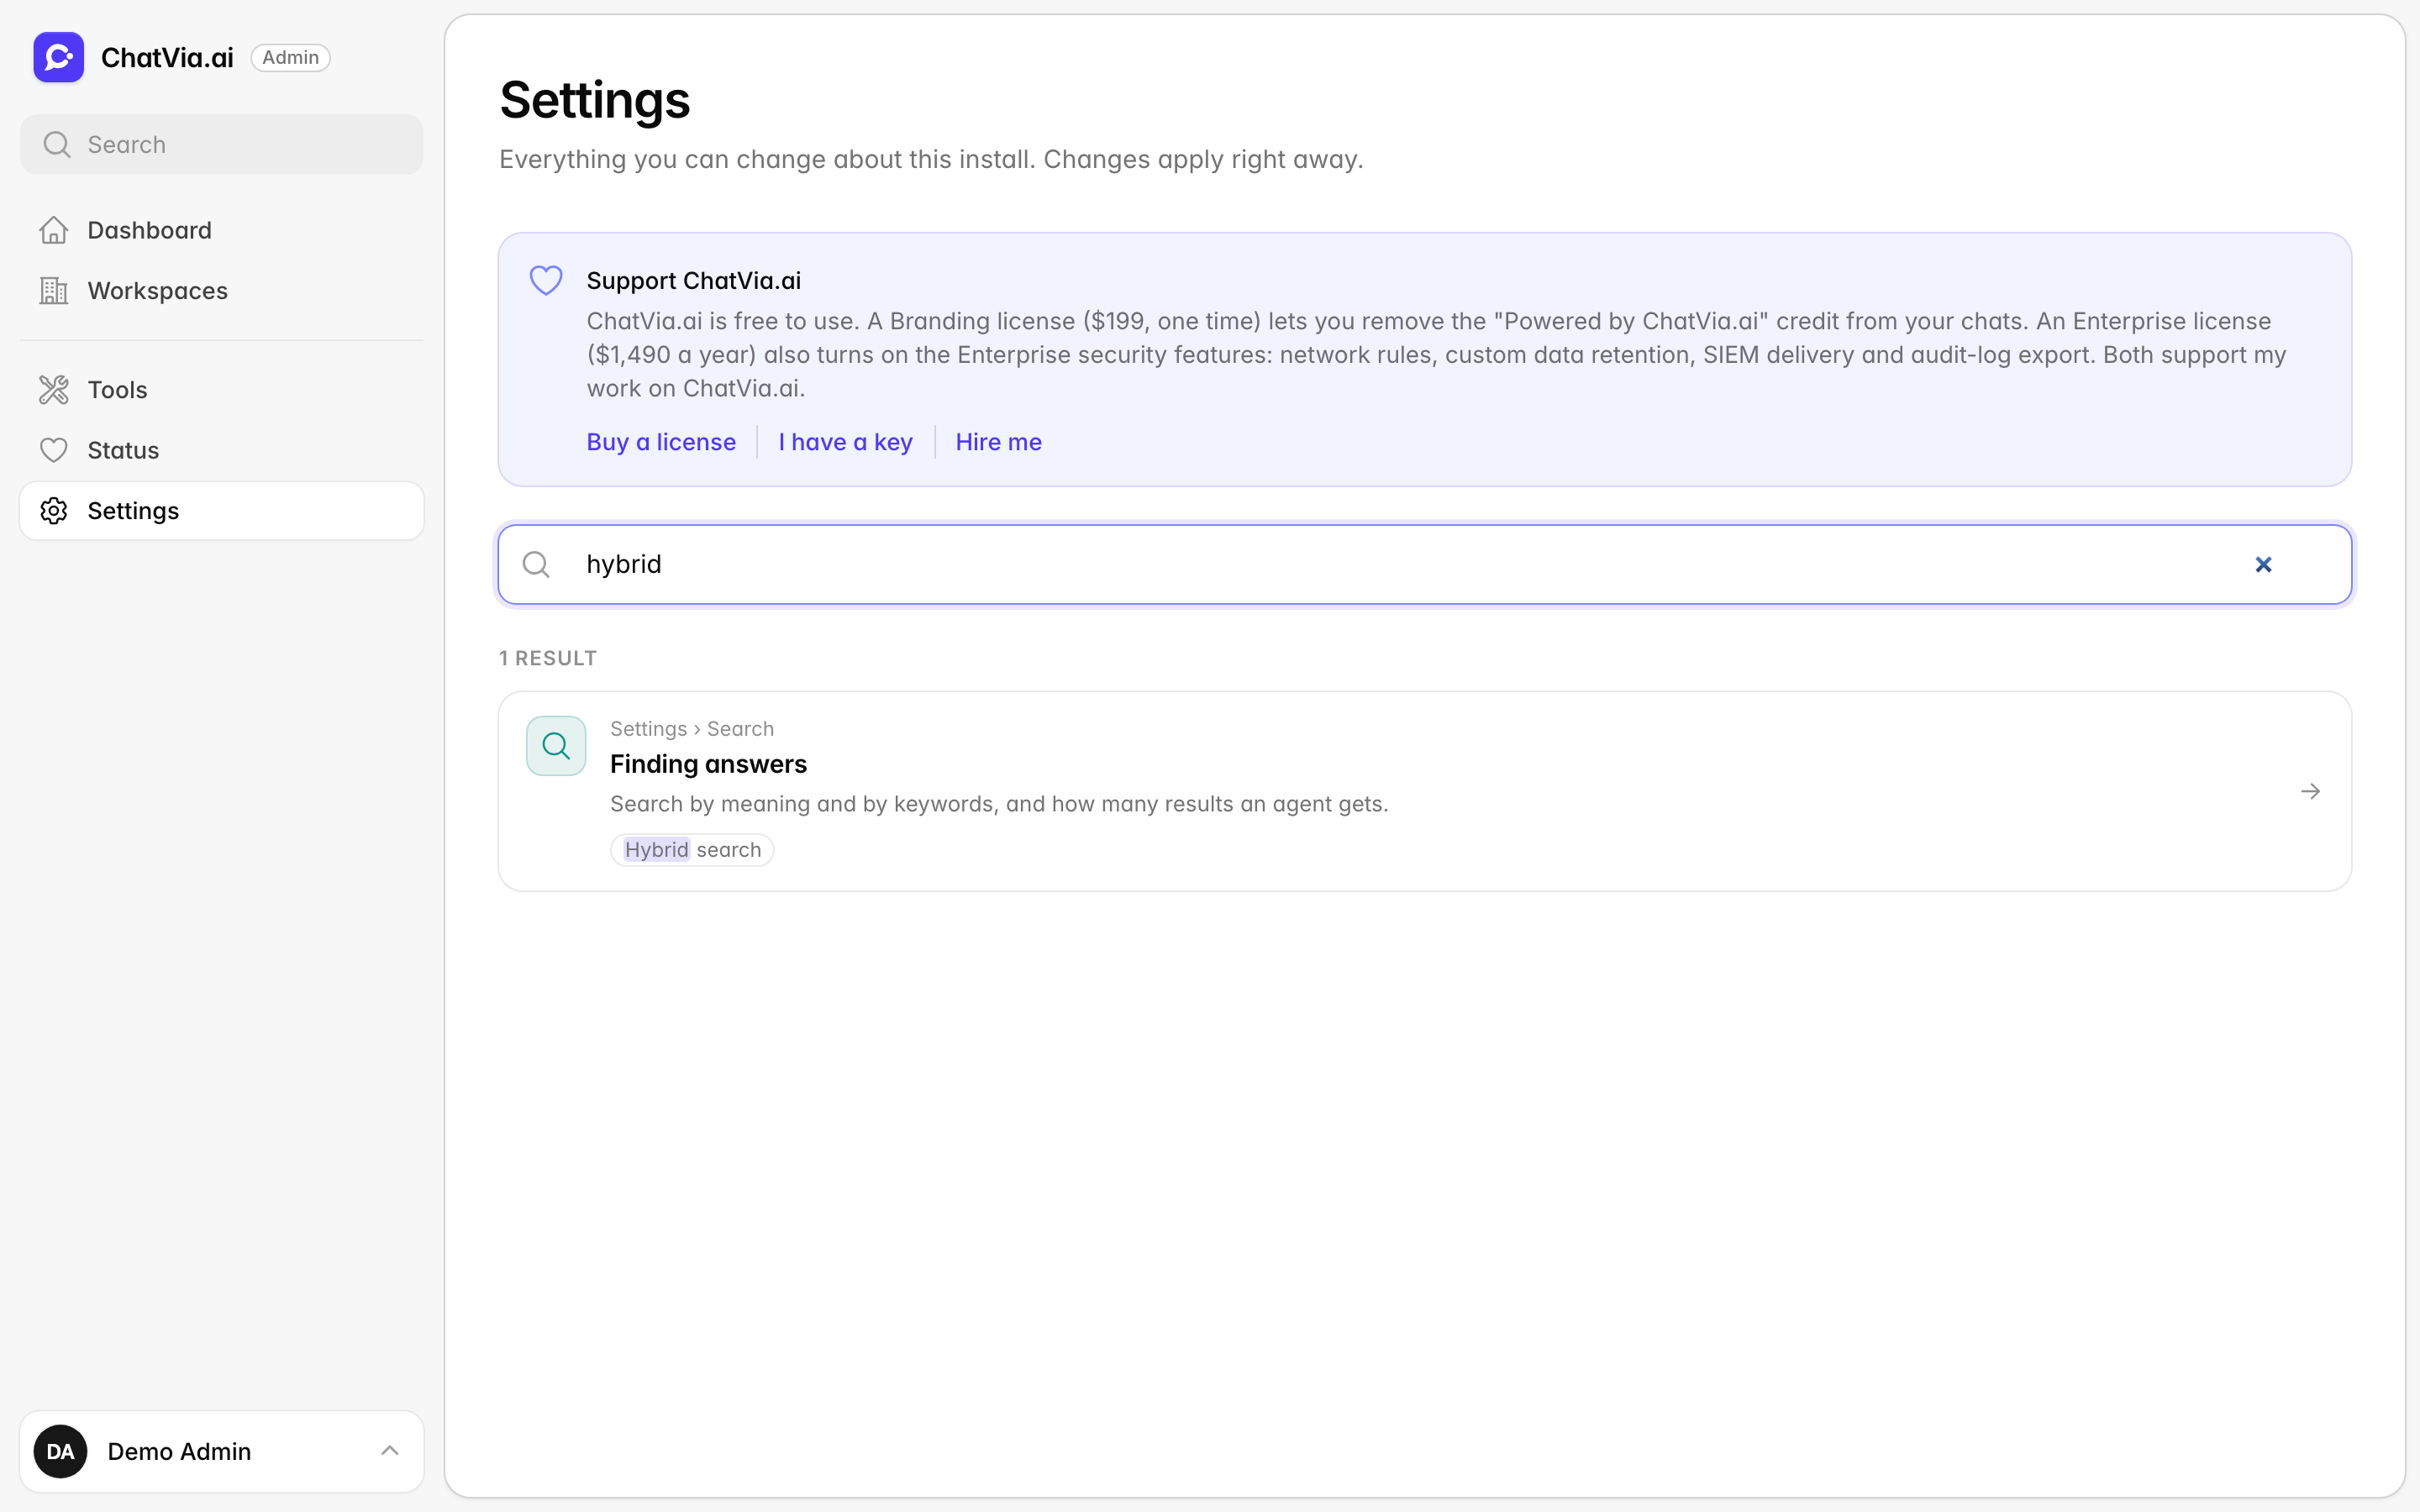2420x1512 pixels.
Task: Click the Status heart icon
Action: tap(54, 450)
